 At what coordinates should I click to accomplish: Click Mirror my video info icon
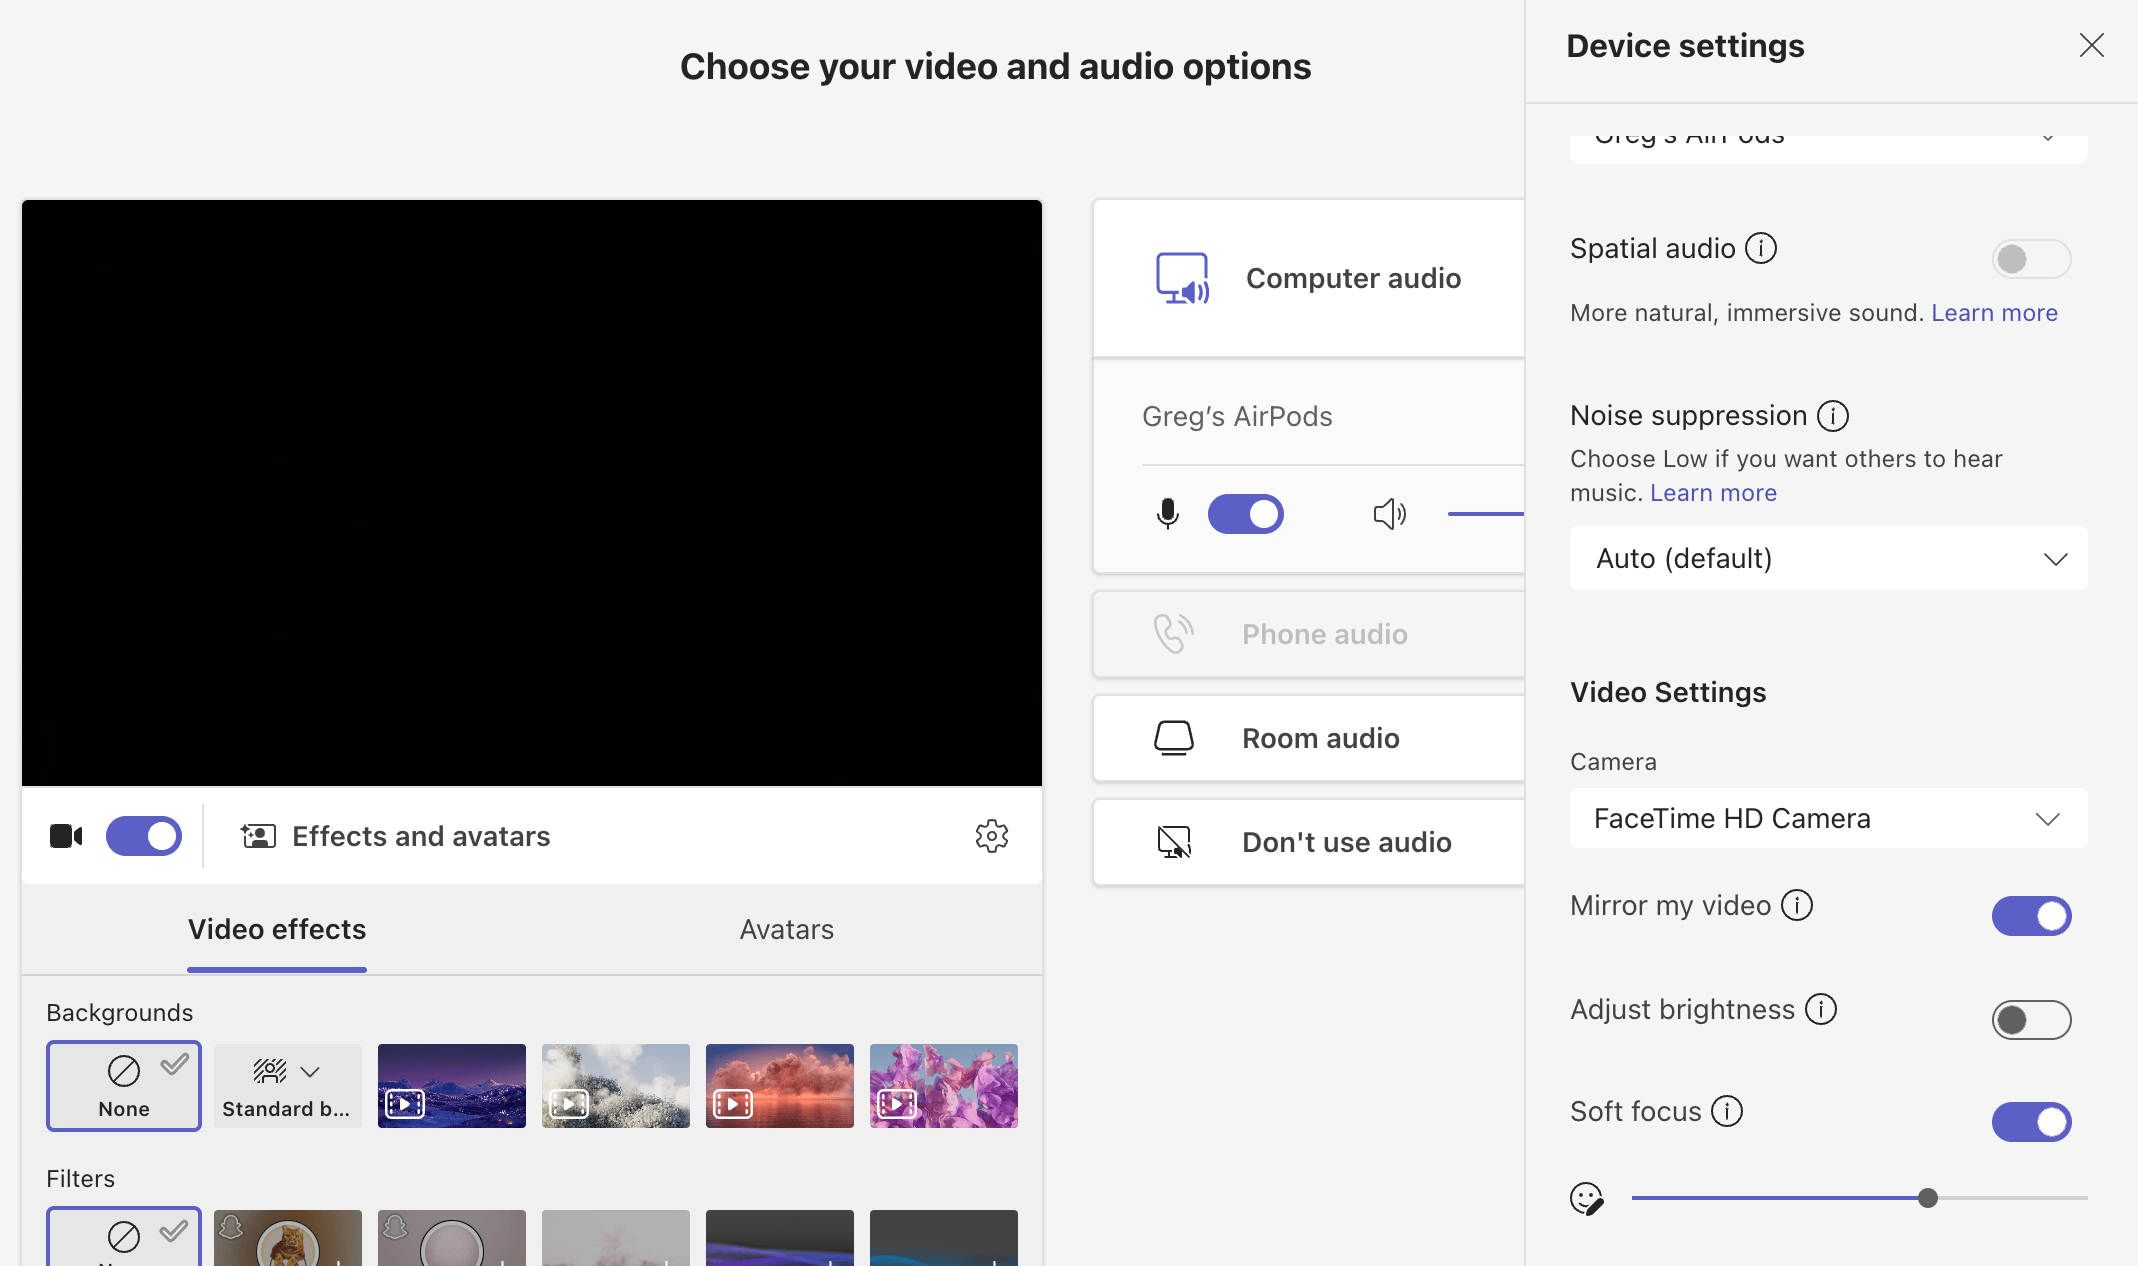pyautogui.click(x=1797, y=905)
